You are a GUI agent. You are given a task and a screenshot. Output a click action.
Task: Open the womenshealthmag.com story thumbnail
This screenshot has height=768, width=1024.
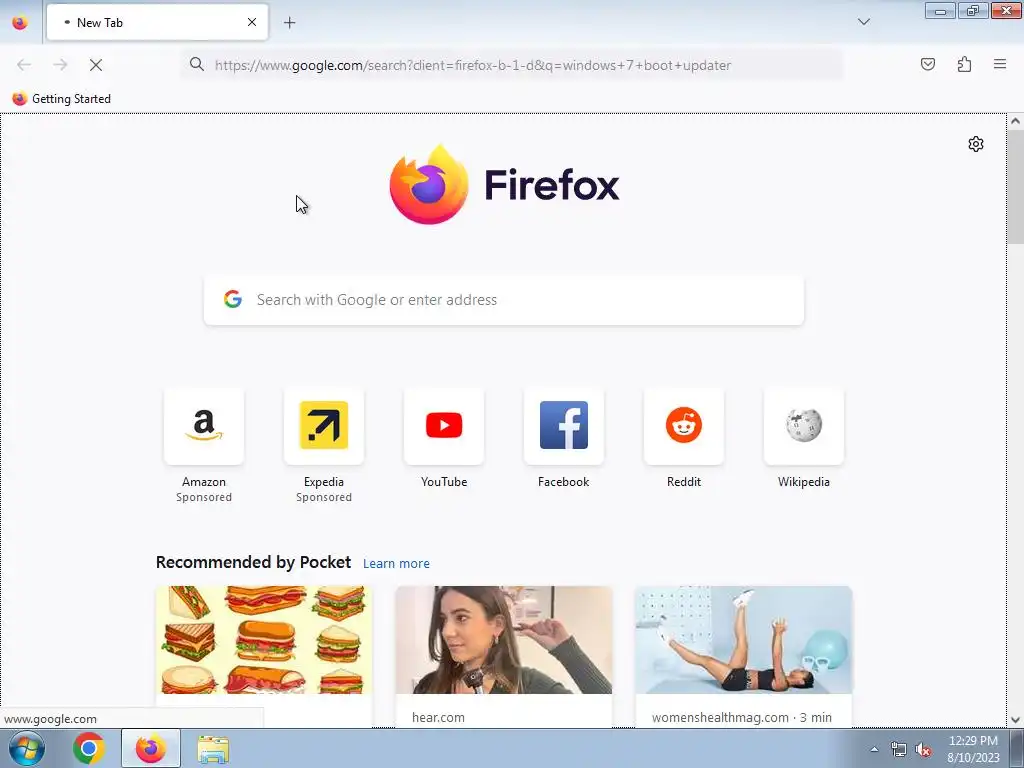tap(743, 640)
